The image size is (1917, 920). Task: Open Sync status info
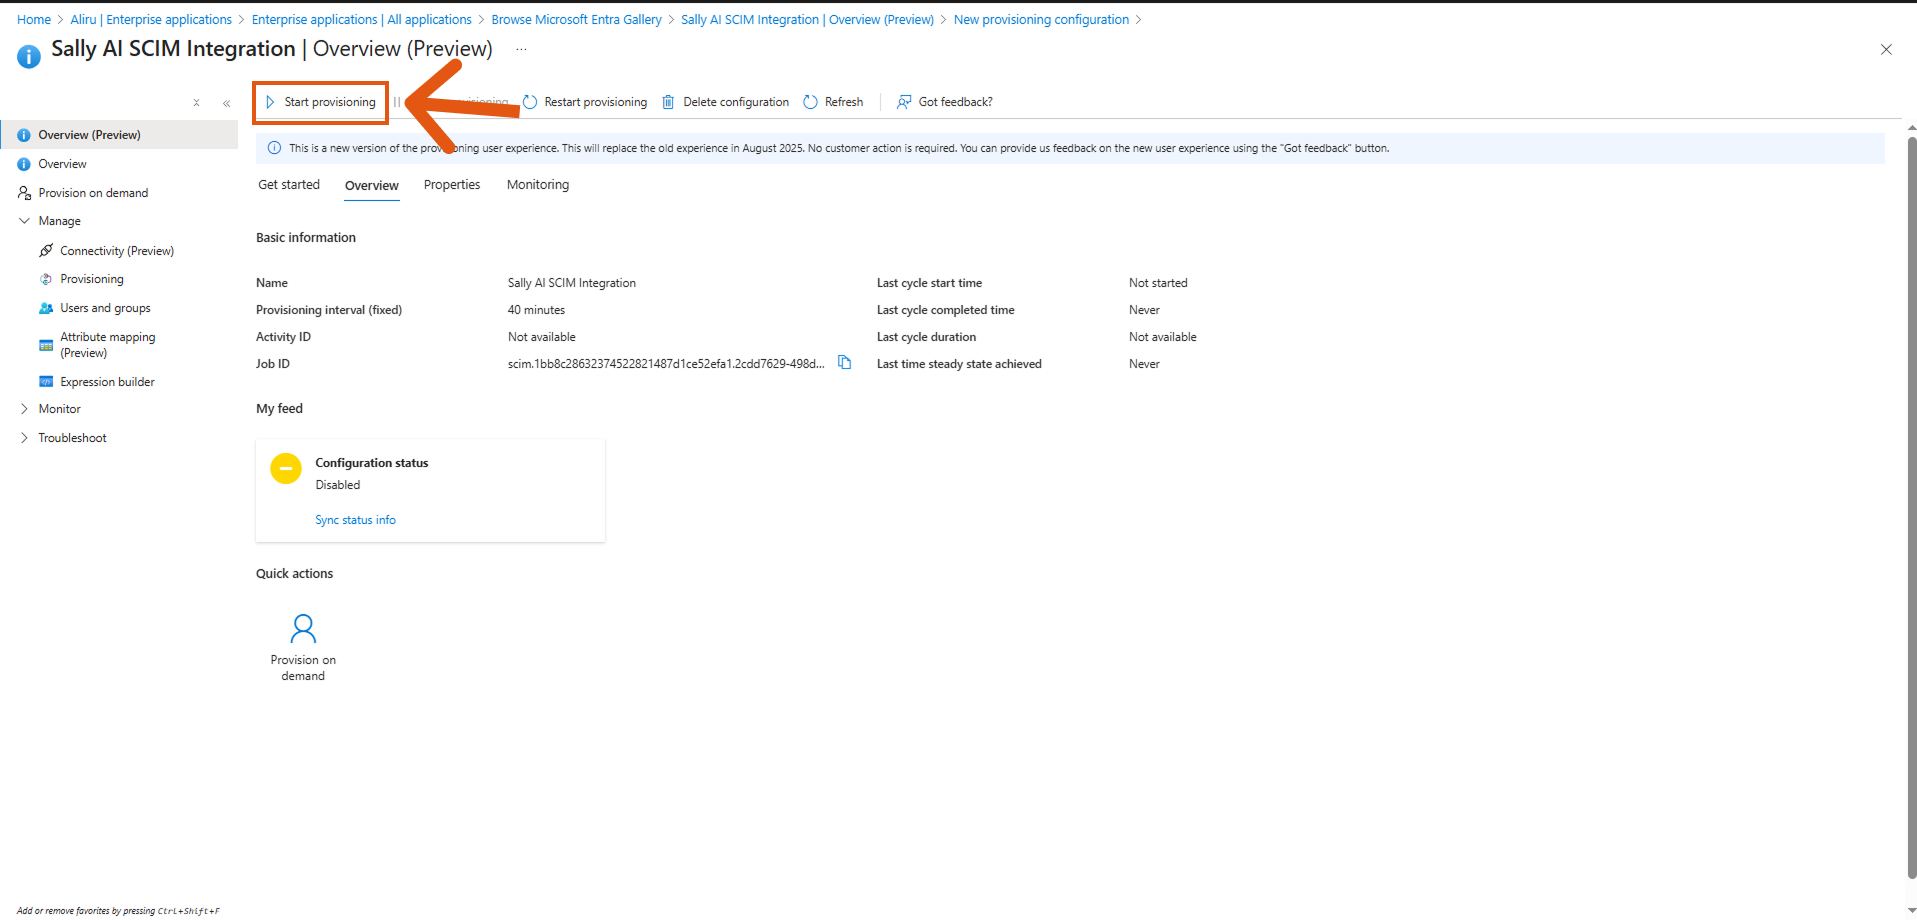coord(355,519)
